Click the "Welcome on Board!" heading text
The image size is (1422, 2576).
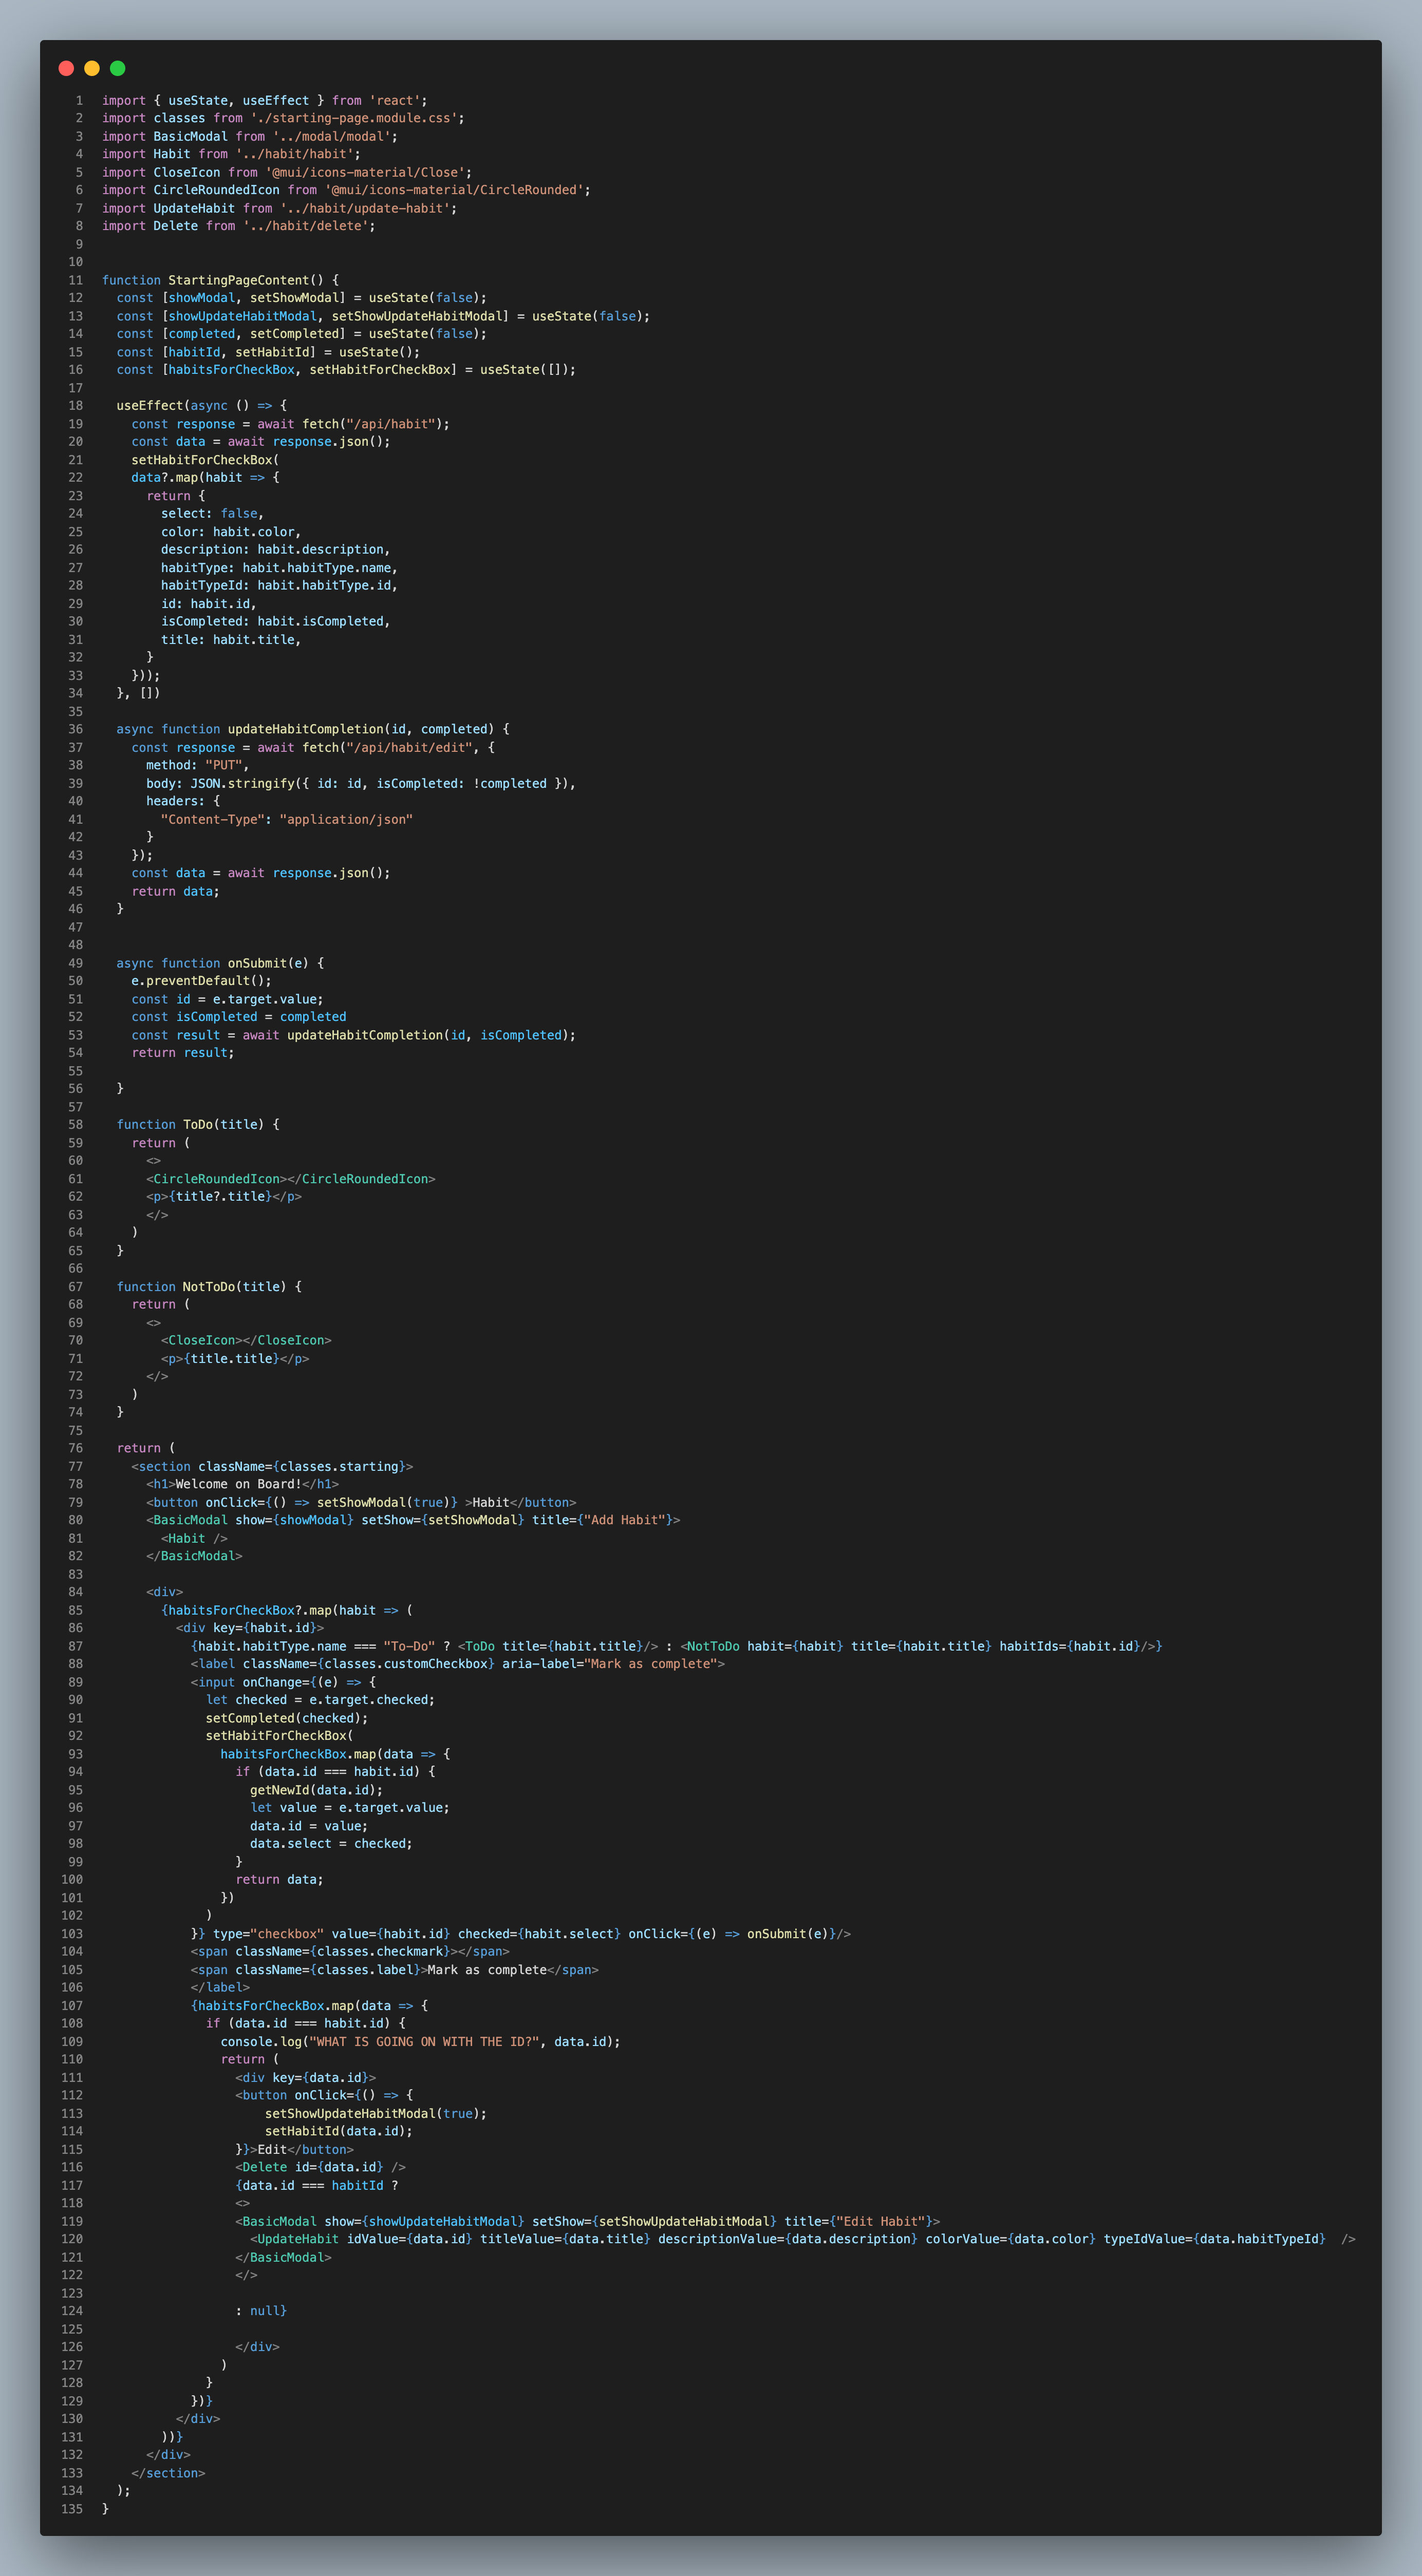tap(239, 1485)
